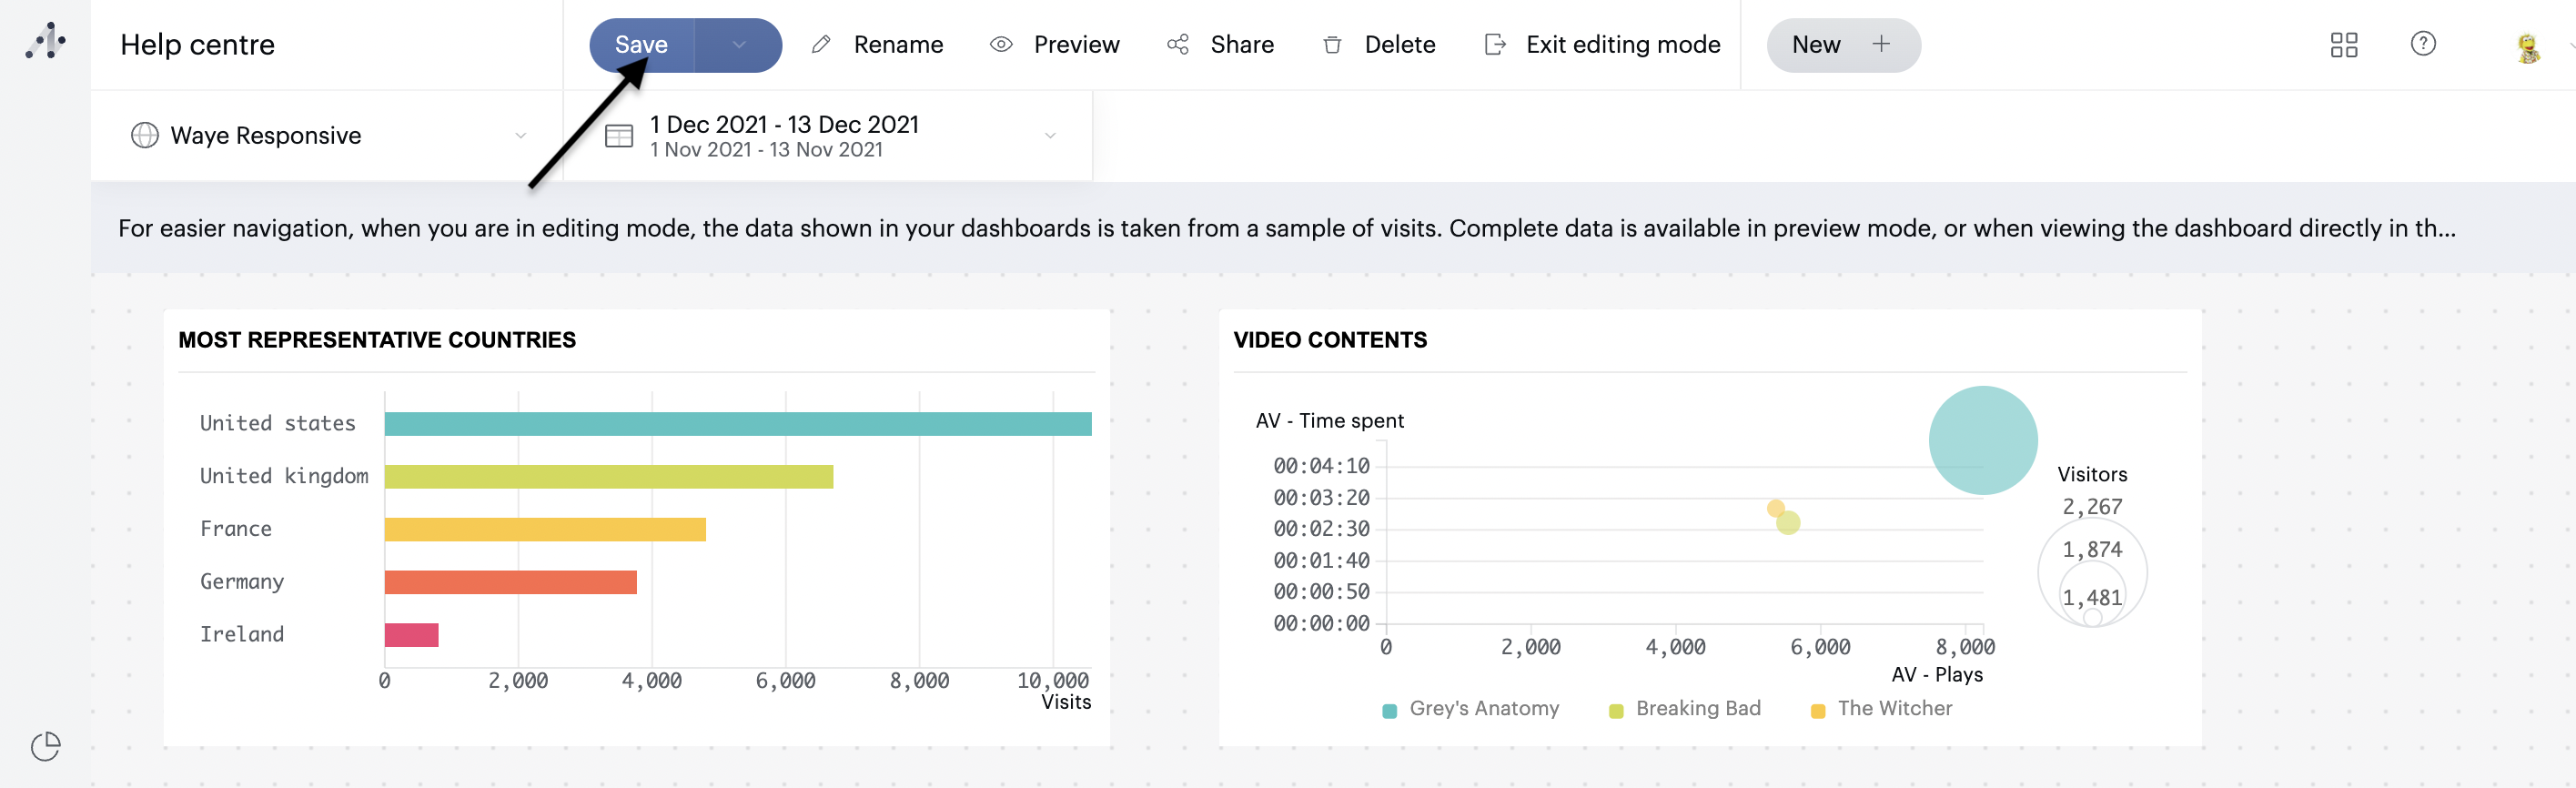Click the teal United States bar
The width and height of the screenshot is (2576, 788).
pyautogui.click(x=737, y=424)
